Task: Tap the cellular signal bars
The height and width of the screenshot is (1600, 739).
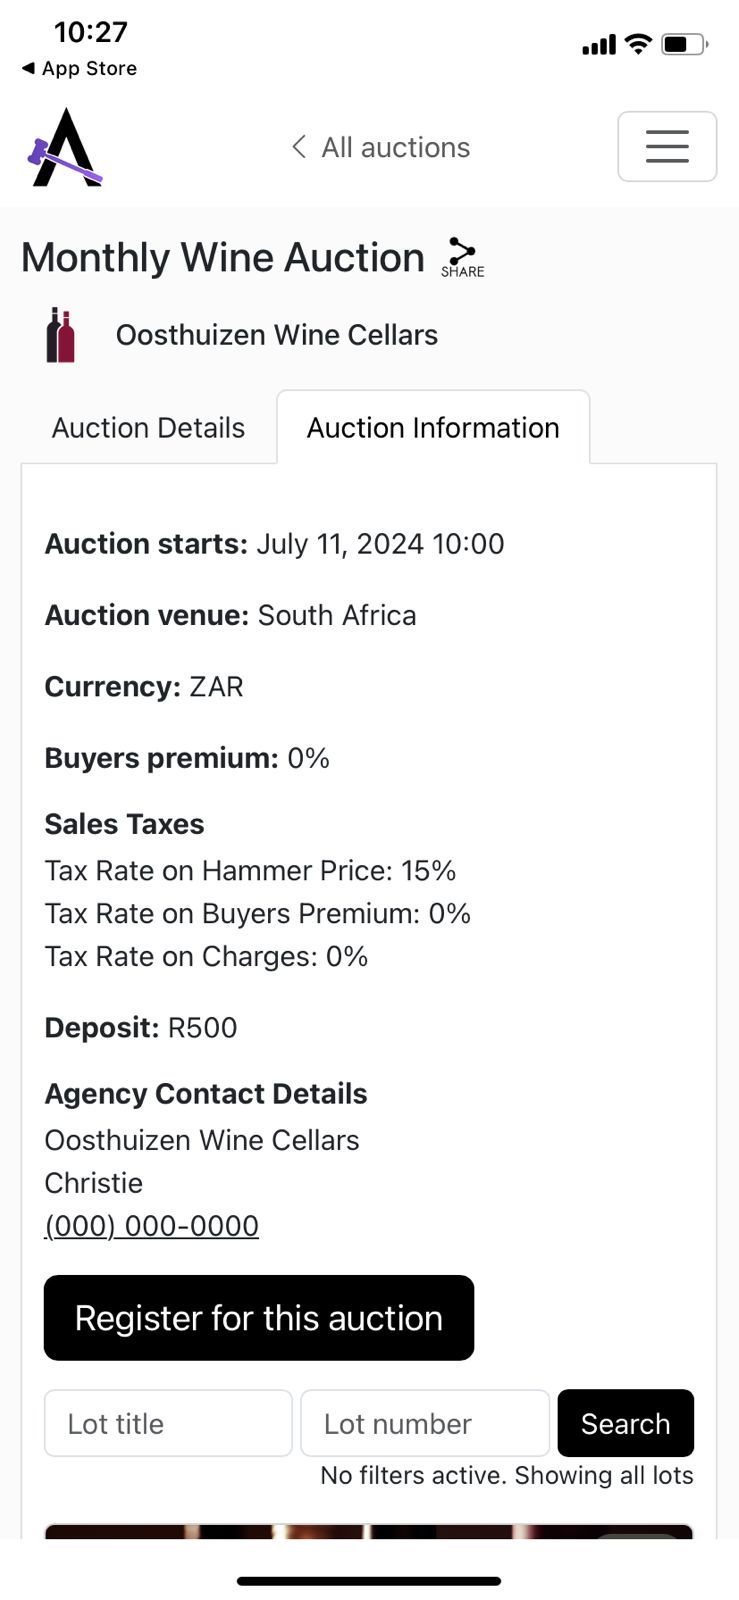Action: coord(598,45)
